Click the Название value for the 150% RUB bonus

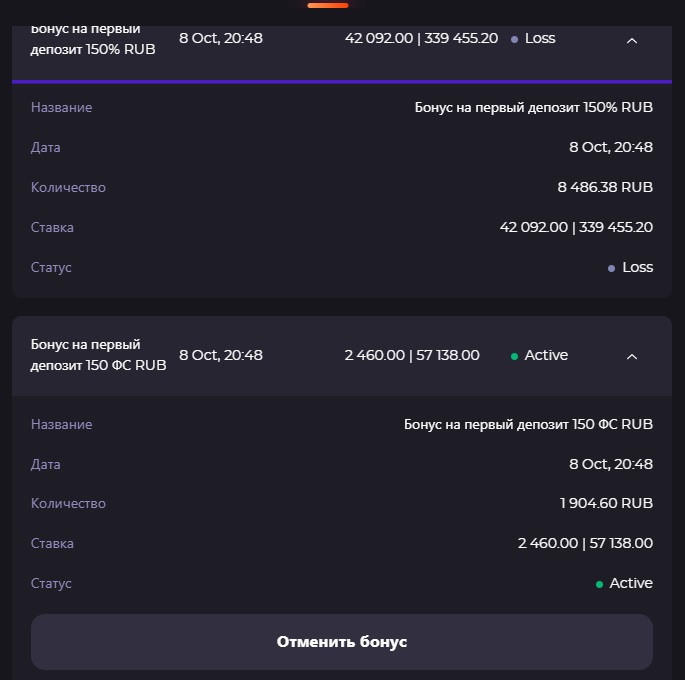click(x=533, y=107)
